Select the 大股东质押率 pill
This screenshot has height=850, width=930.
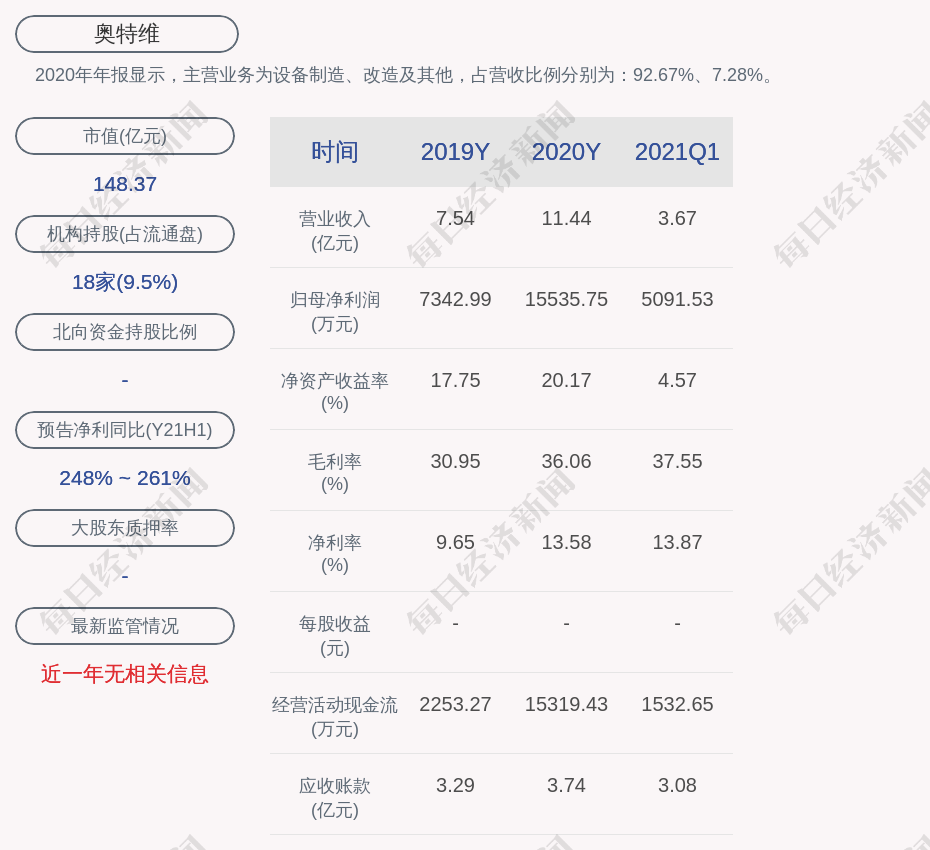[x=125, y=527]
